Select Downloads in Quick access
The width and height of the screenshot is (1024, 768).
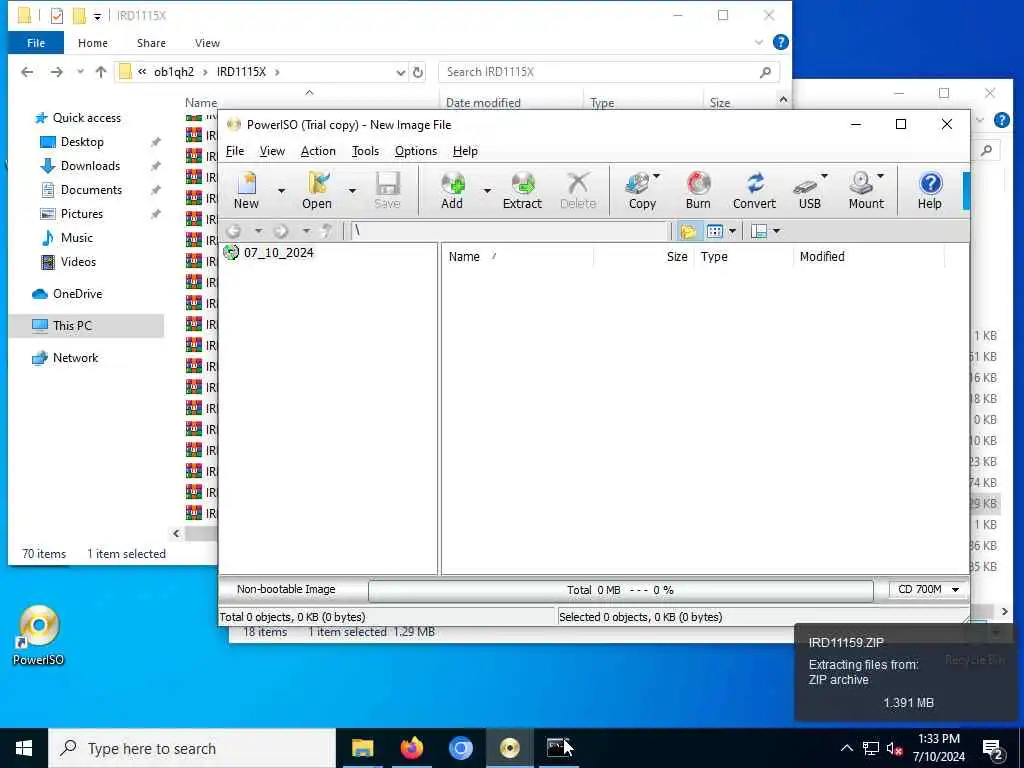(90, 166)
